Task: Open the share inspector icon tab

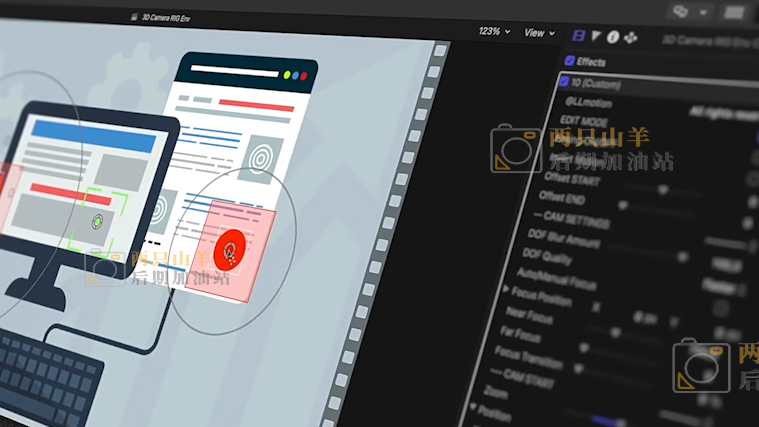Action: point(630,38)
